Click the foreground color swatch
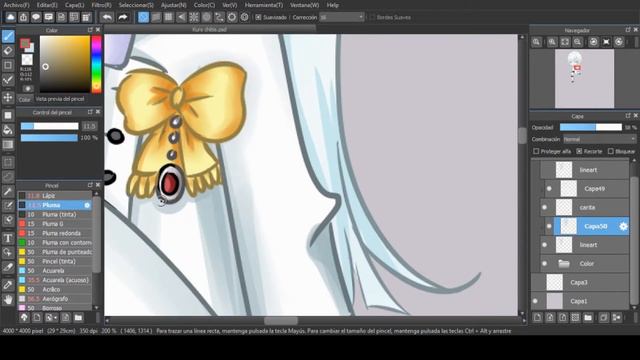The image size is (640, 360). (x=25, y=43)
